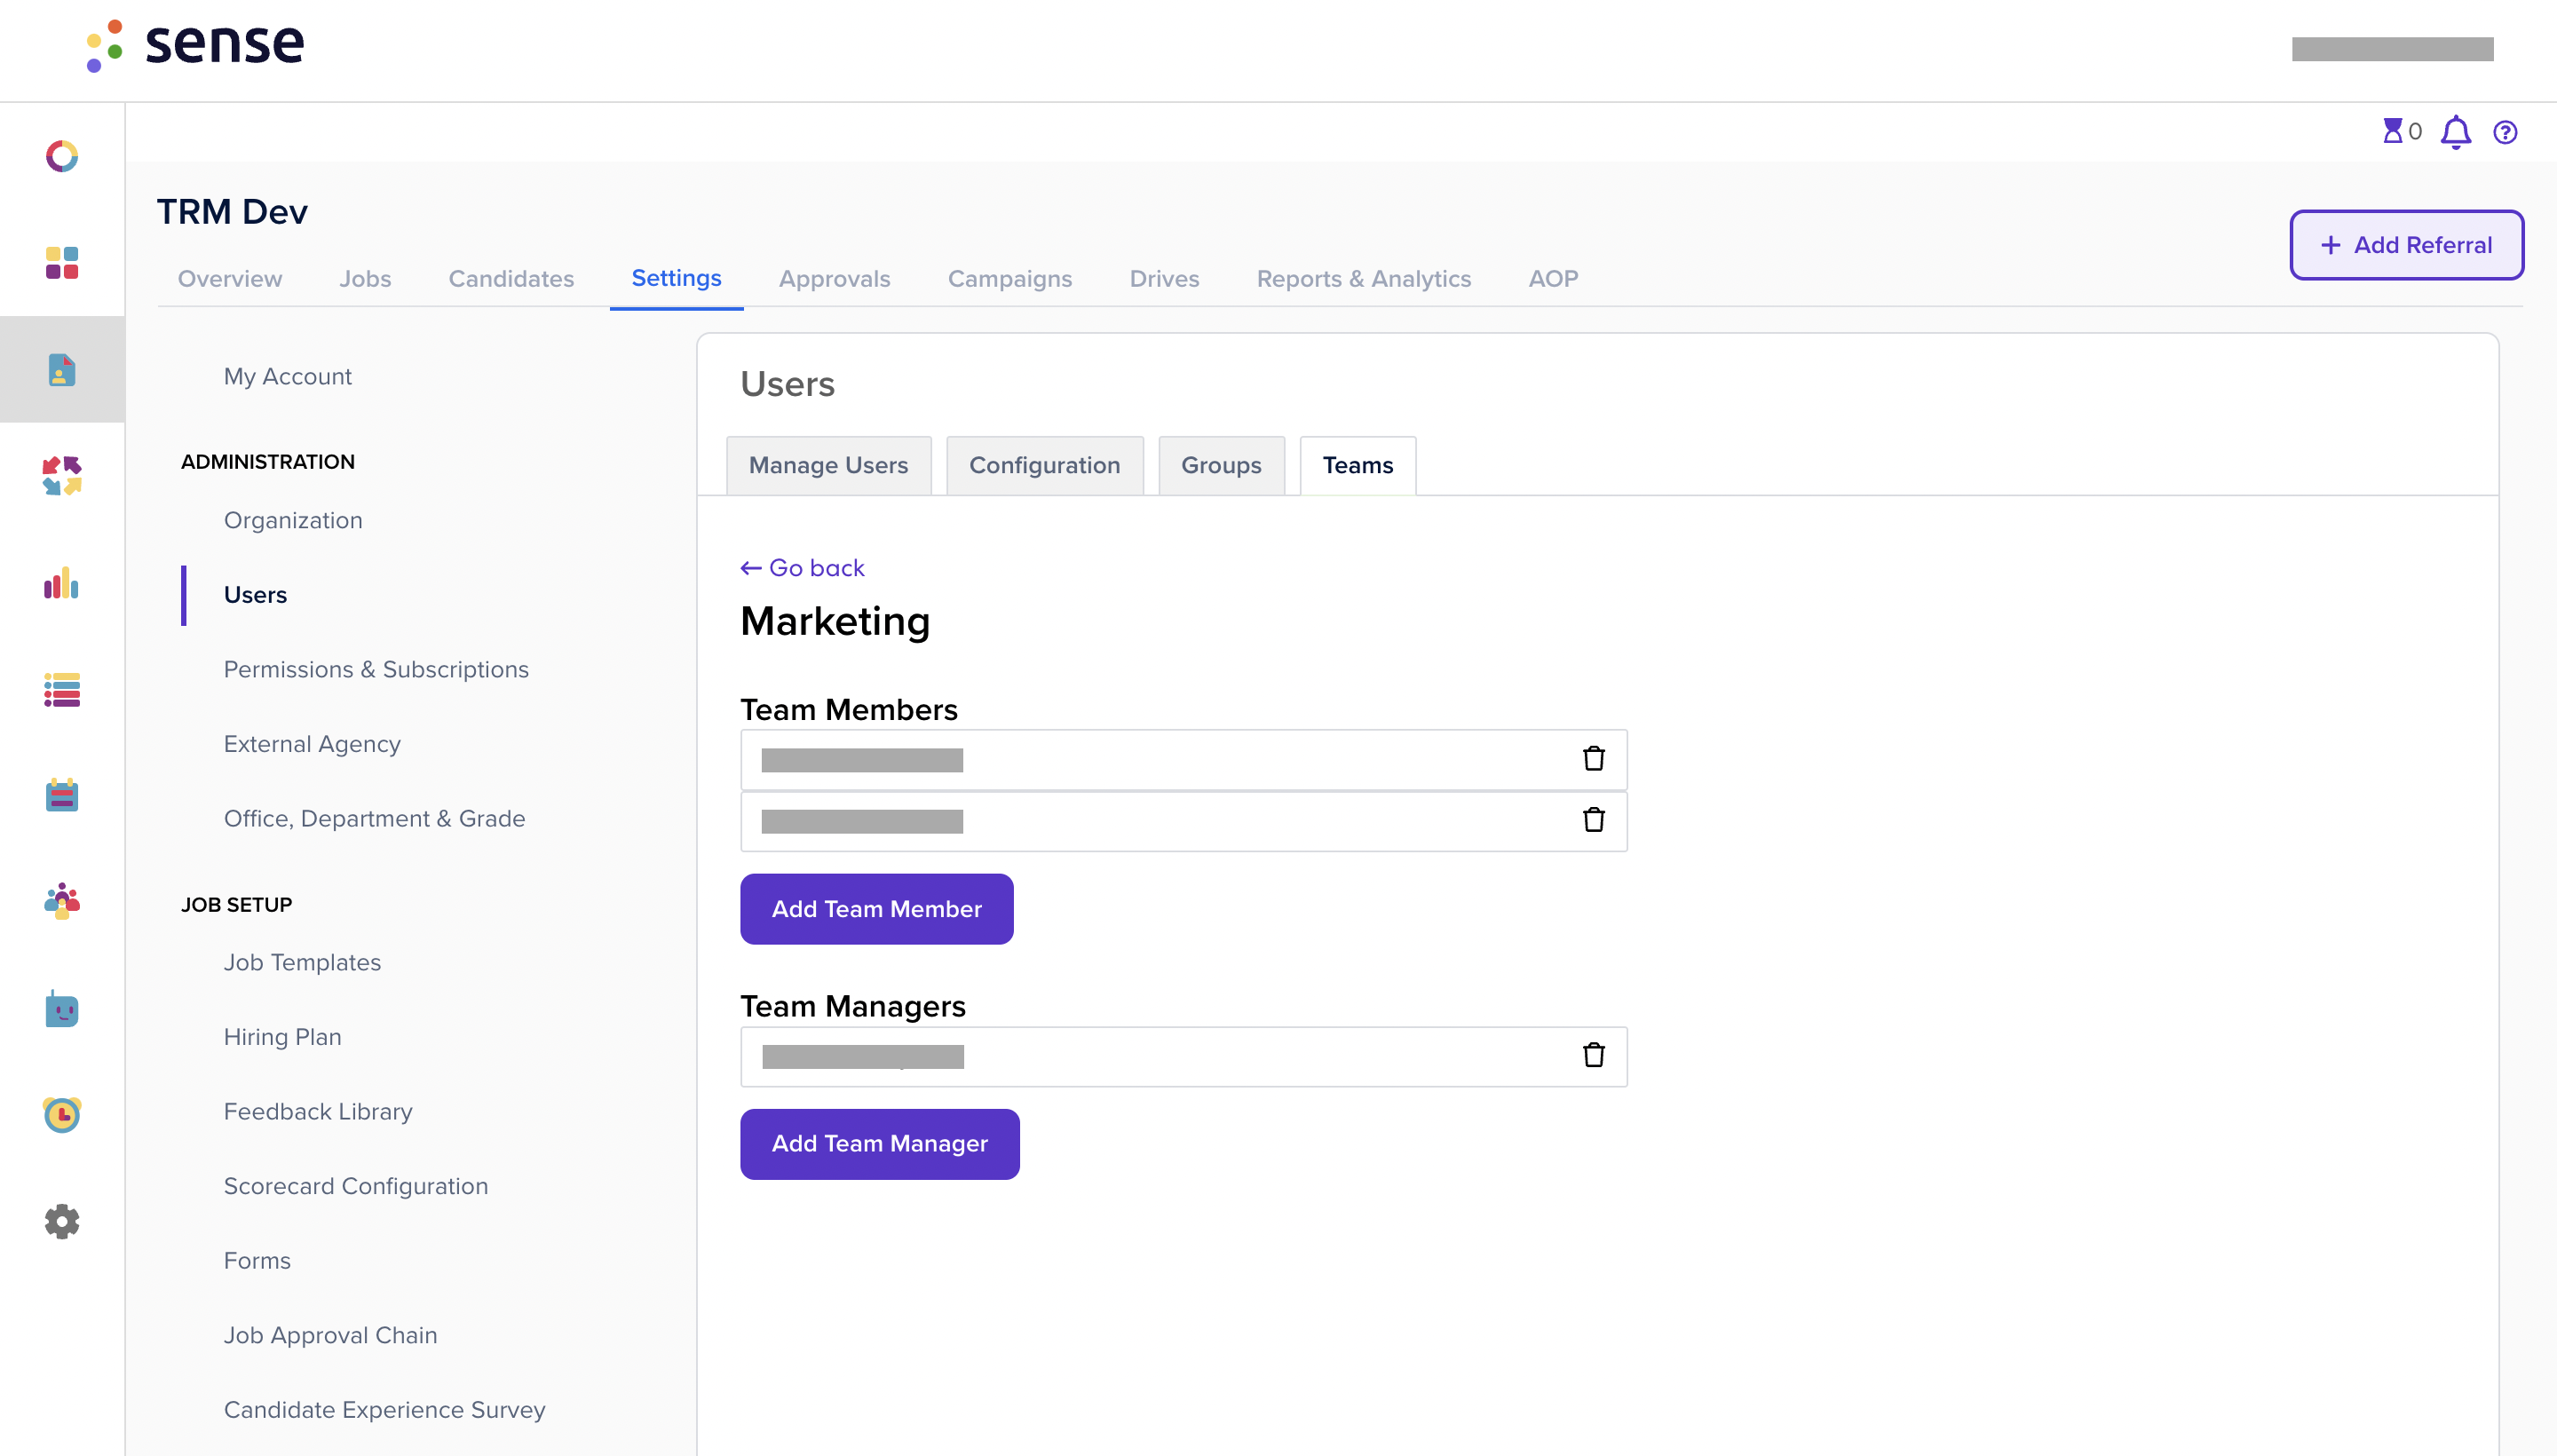Open Feedback Library
The image size is (2557, 1456).
[x=318, y=1112]
